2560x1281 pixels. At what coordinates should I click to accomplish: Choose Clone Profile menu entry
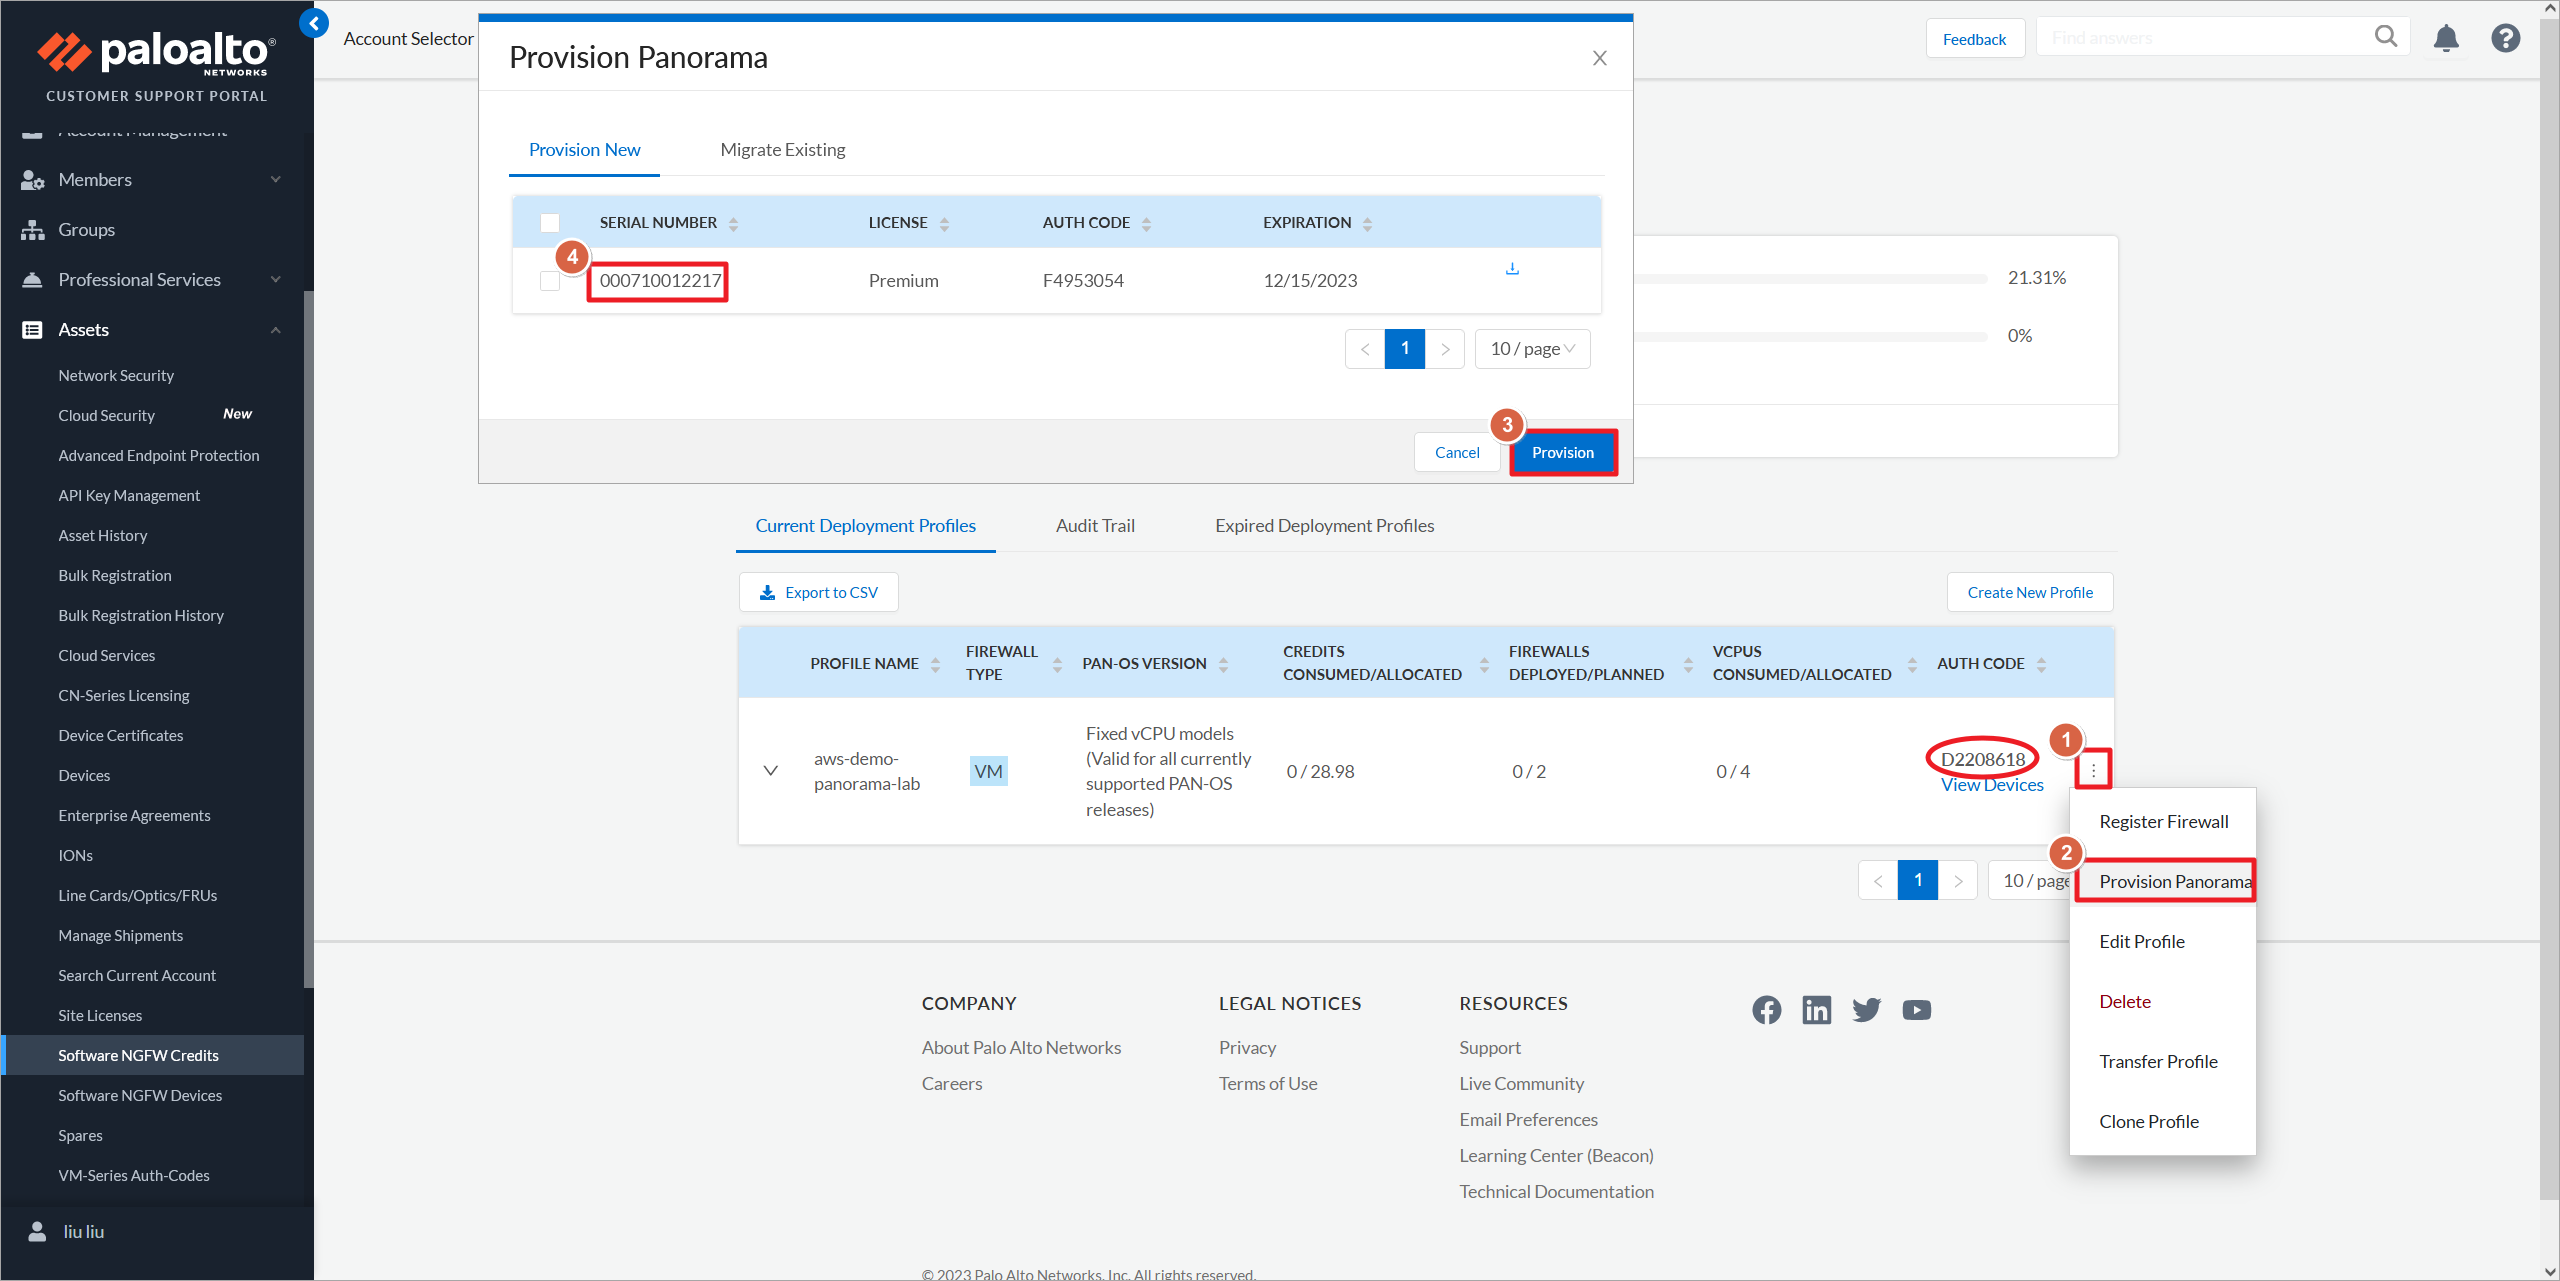[x=2163, y=1122]
